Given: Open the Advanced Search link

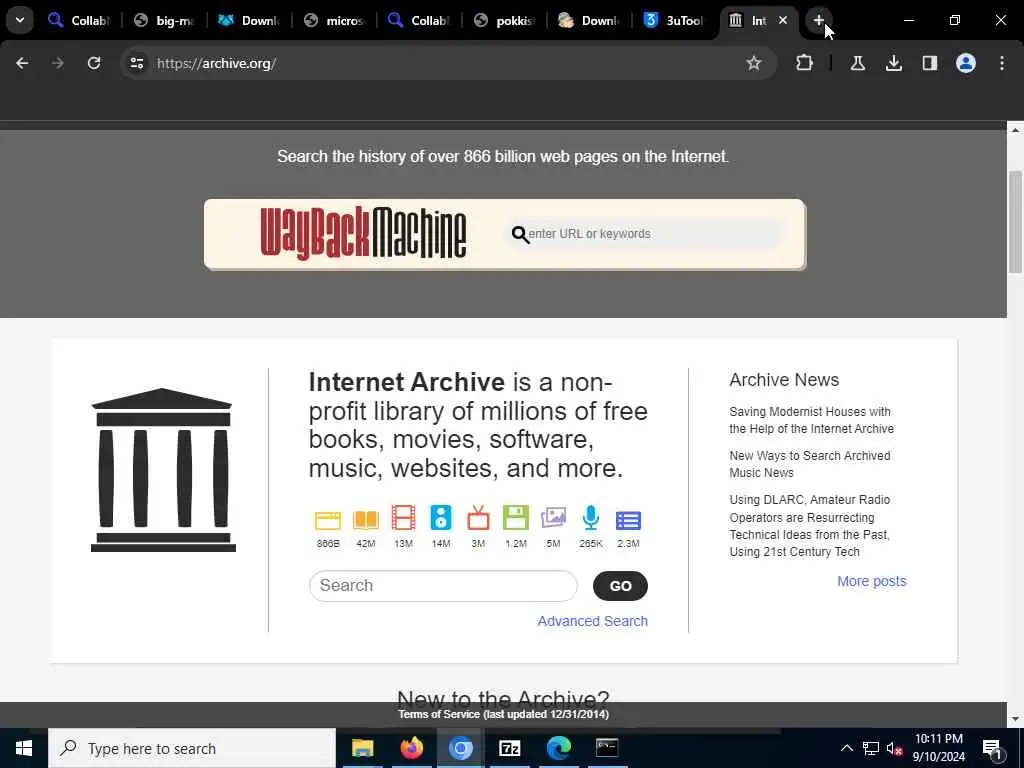Looking at the screenshot, I should click(592, 621).
